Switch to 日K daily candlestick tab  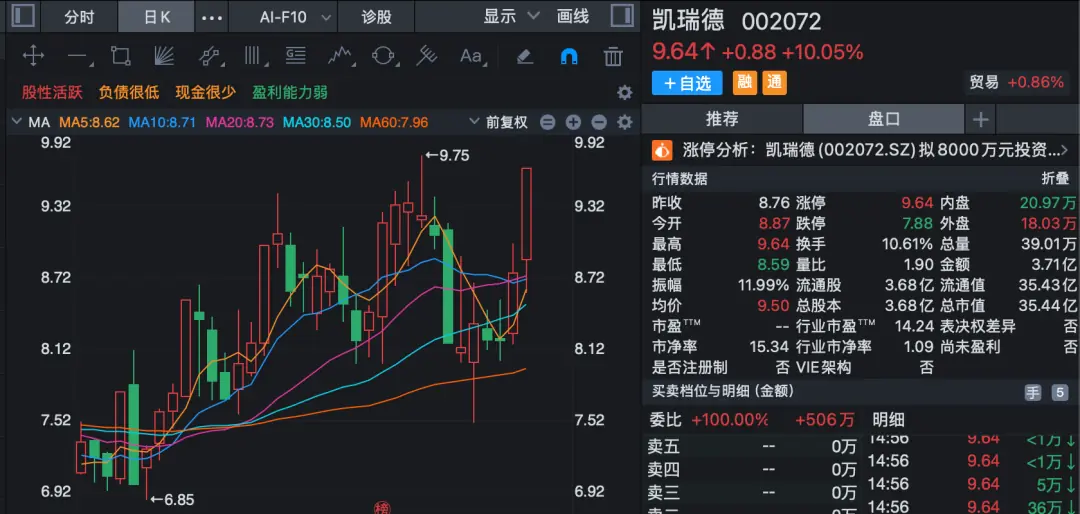(156, 17)
